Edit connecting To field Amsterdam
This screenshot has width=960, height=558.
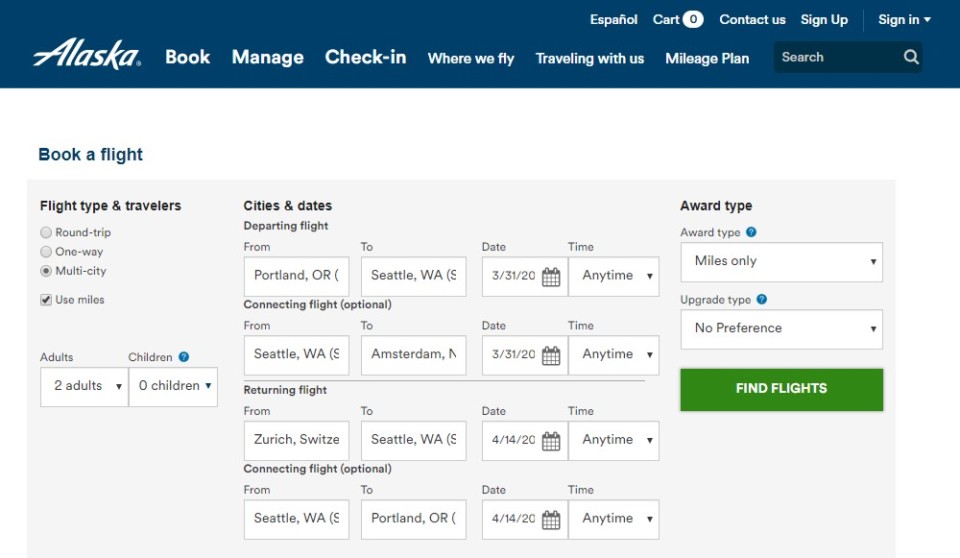(x=413, y=355)
